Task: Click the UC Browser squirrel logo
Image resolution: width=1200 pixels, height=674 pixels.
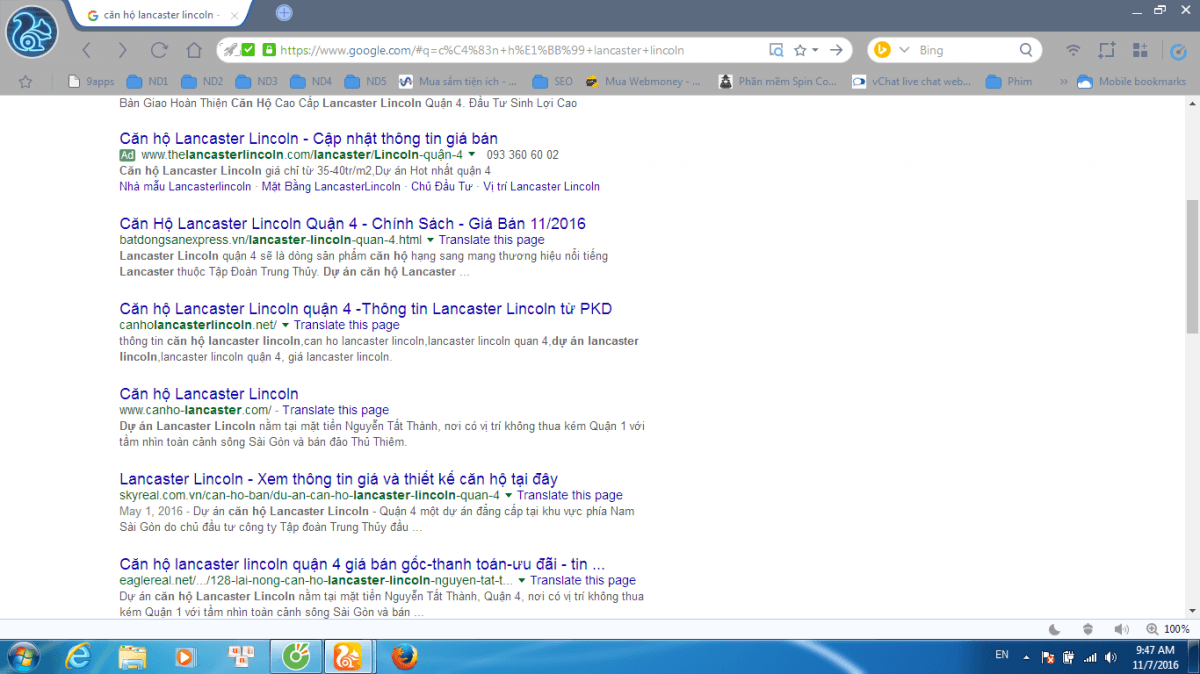Action: point(30,31)
